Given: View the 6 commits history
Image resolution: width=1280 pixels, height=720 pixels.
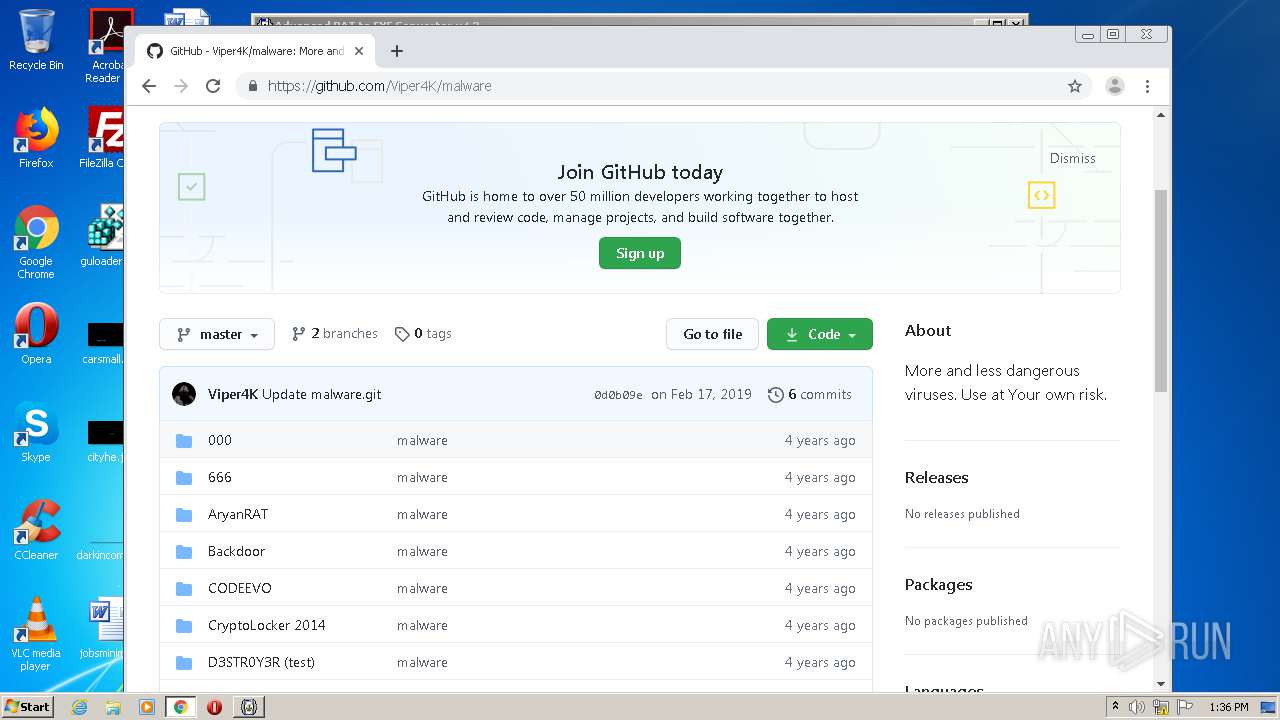Looking at the screenshot, I should point(810,394).
